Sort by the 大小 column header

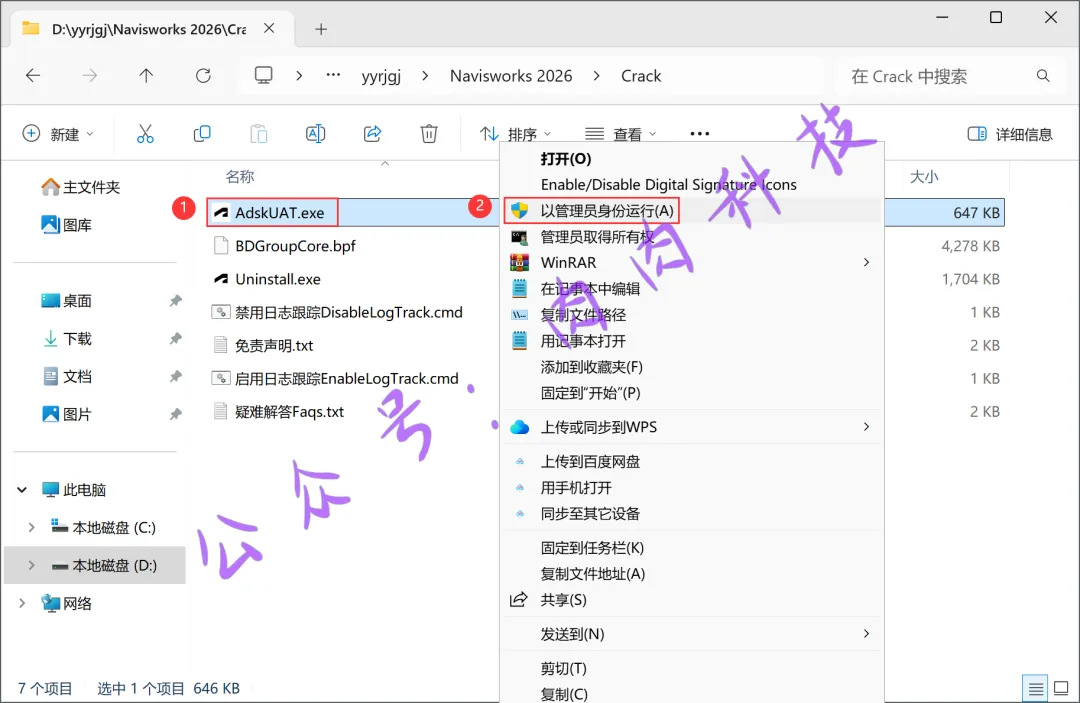(x=924, y=177)
